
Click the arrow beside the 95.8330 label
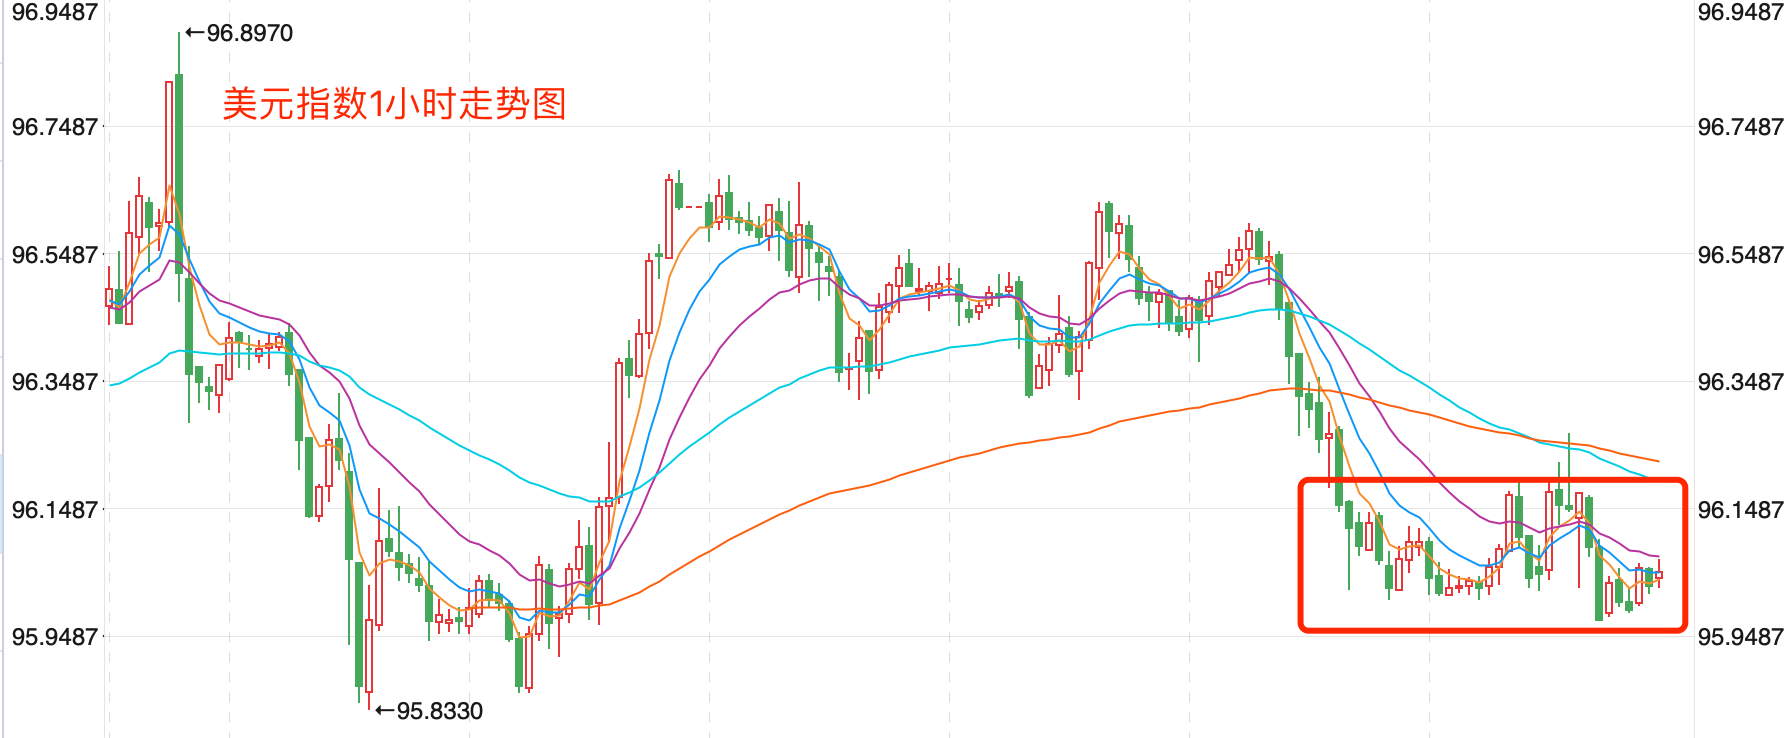(x=385, y=711)
